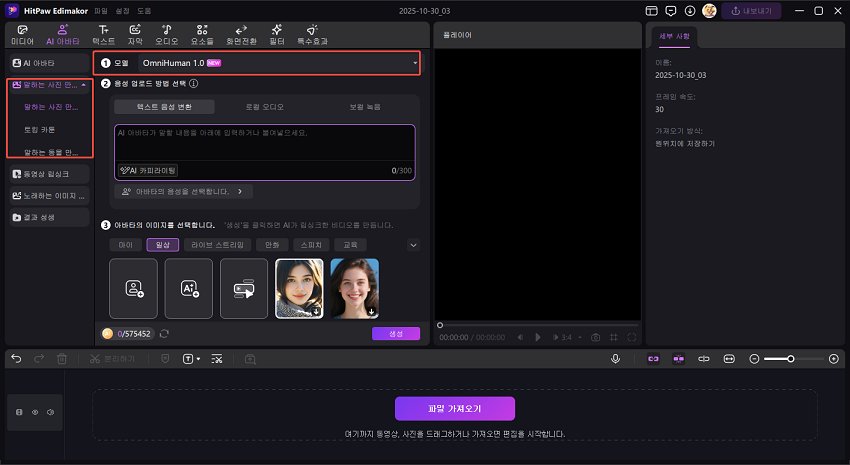Open the 결과 생성 sidebar item
Image resolution: width=850 pixels, height=465 pixels.
[x=49, y=217]
